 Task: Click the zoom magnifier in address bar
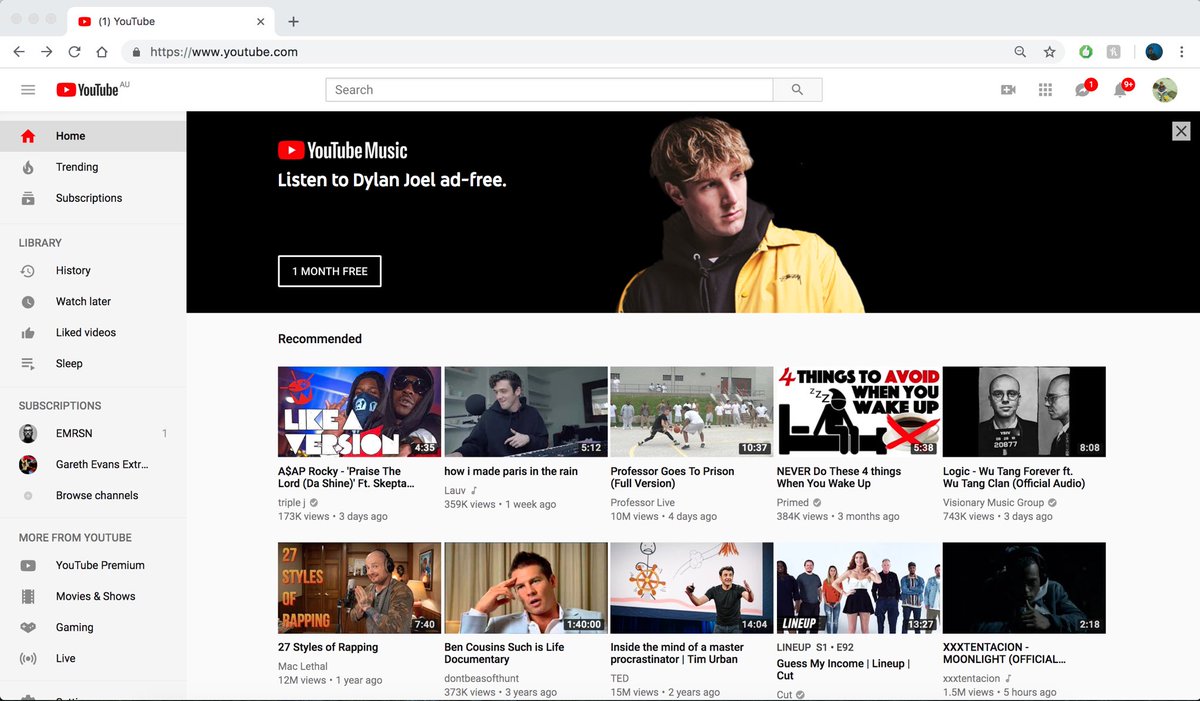1020,52
